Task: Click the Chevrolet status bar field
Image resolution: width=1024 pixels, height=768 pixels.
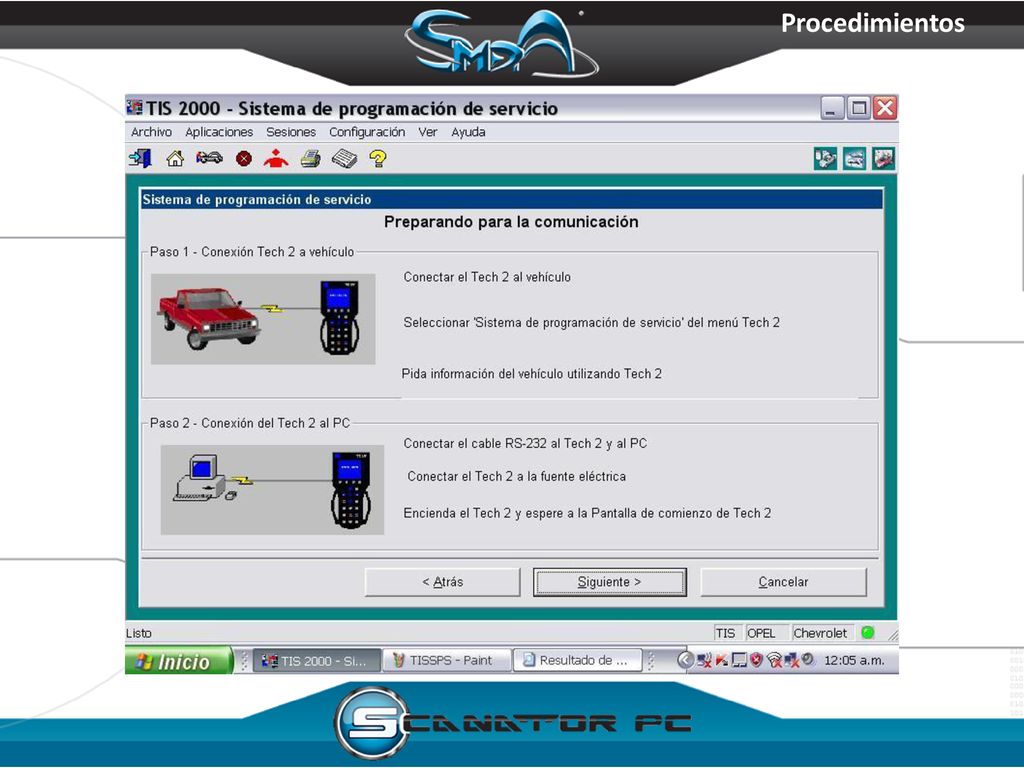Action: tap(822, 633)
